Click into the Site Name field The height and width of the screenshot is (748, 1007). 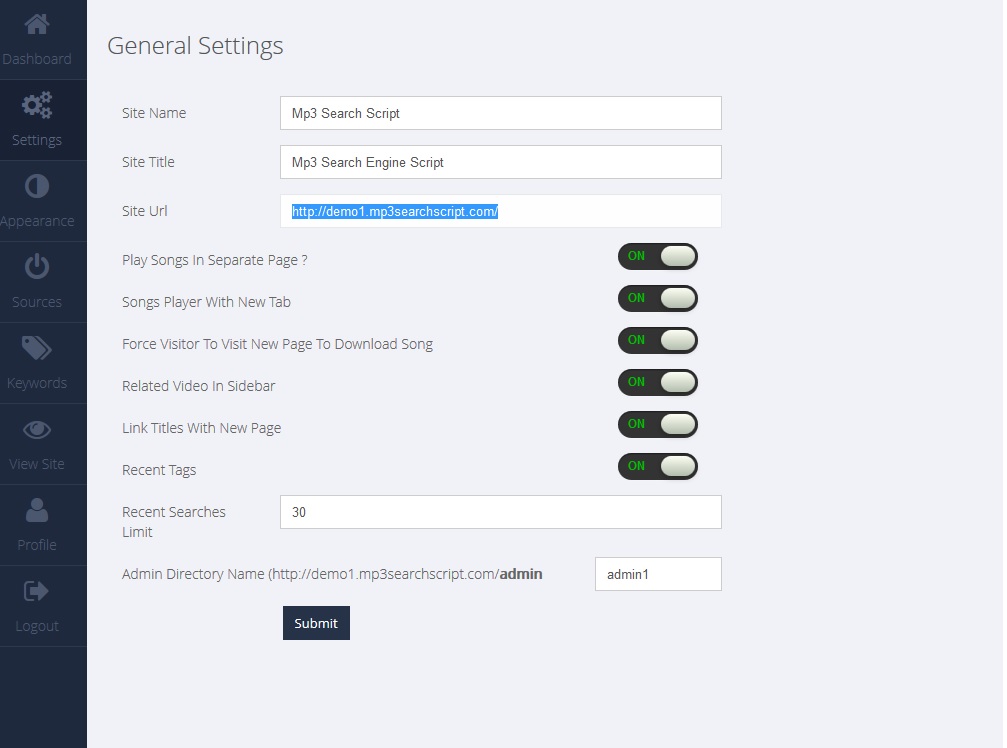pyautogui.click(x=500, y=113)
